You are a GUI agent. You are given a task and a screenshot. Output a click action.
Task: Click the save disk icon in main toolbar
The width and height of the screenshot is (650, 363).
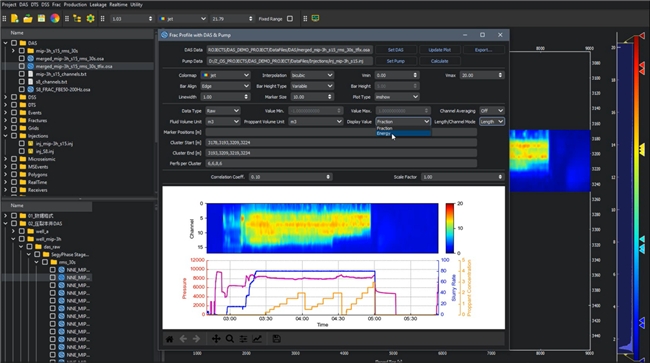coord(41,18)
